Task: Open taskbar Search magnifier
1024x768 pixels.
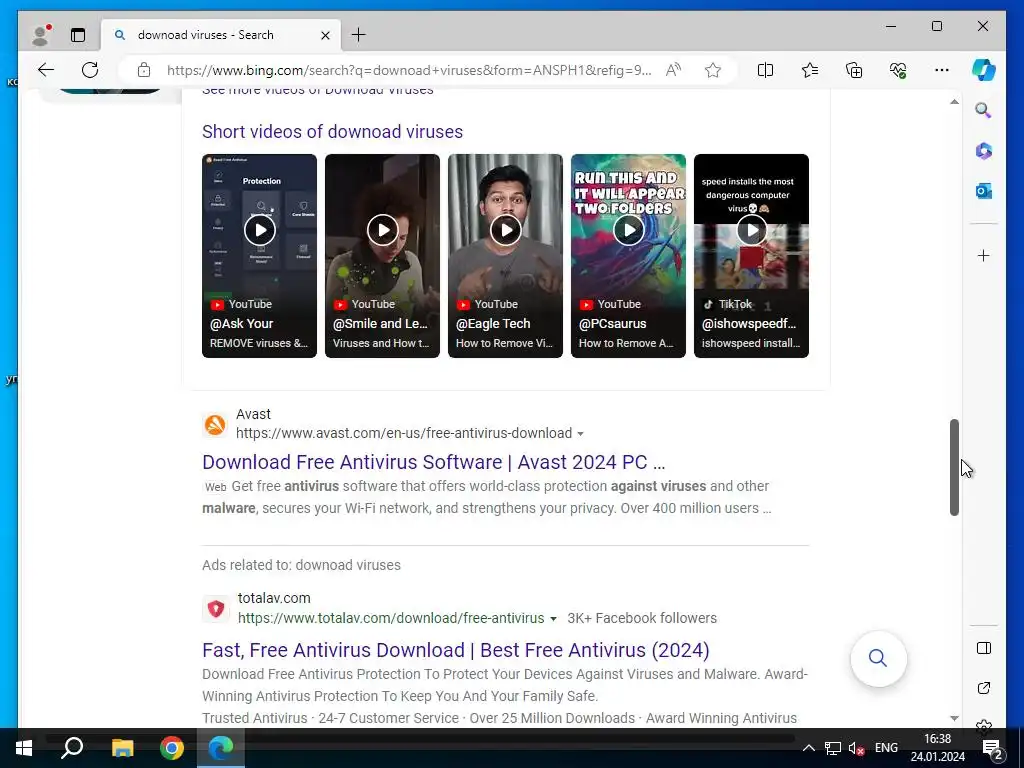Action: (72, 748)
